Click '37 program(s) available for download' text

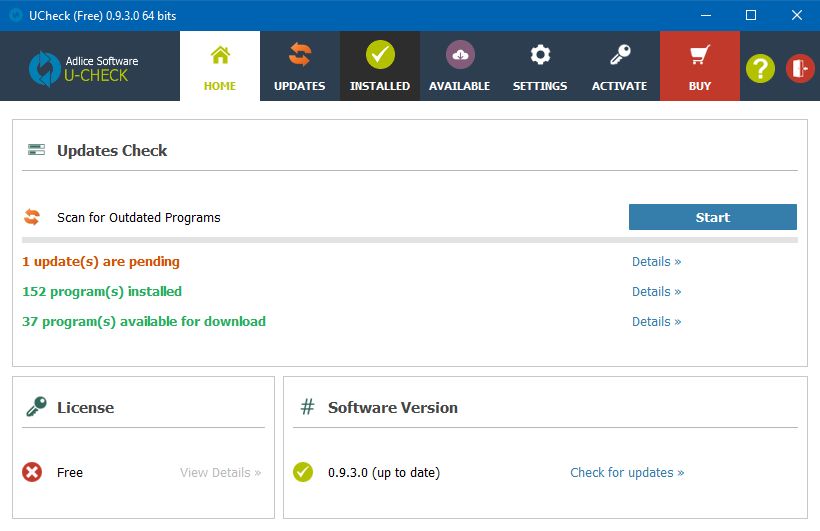point(144,321)
